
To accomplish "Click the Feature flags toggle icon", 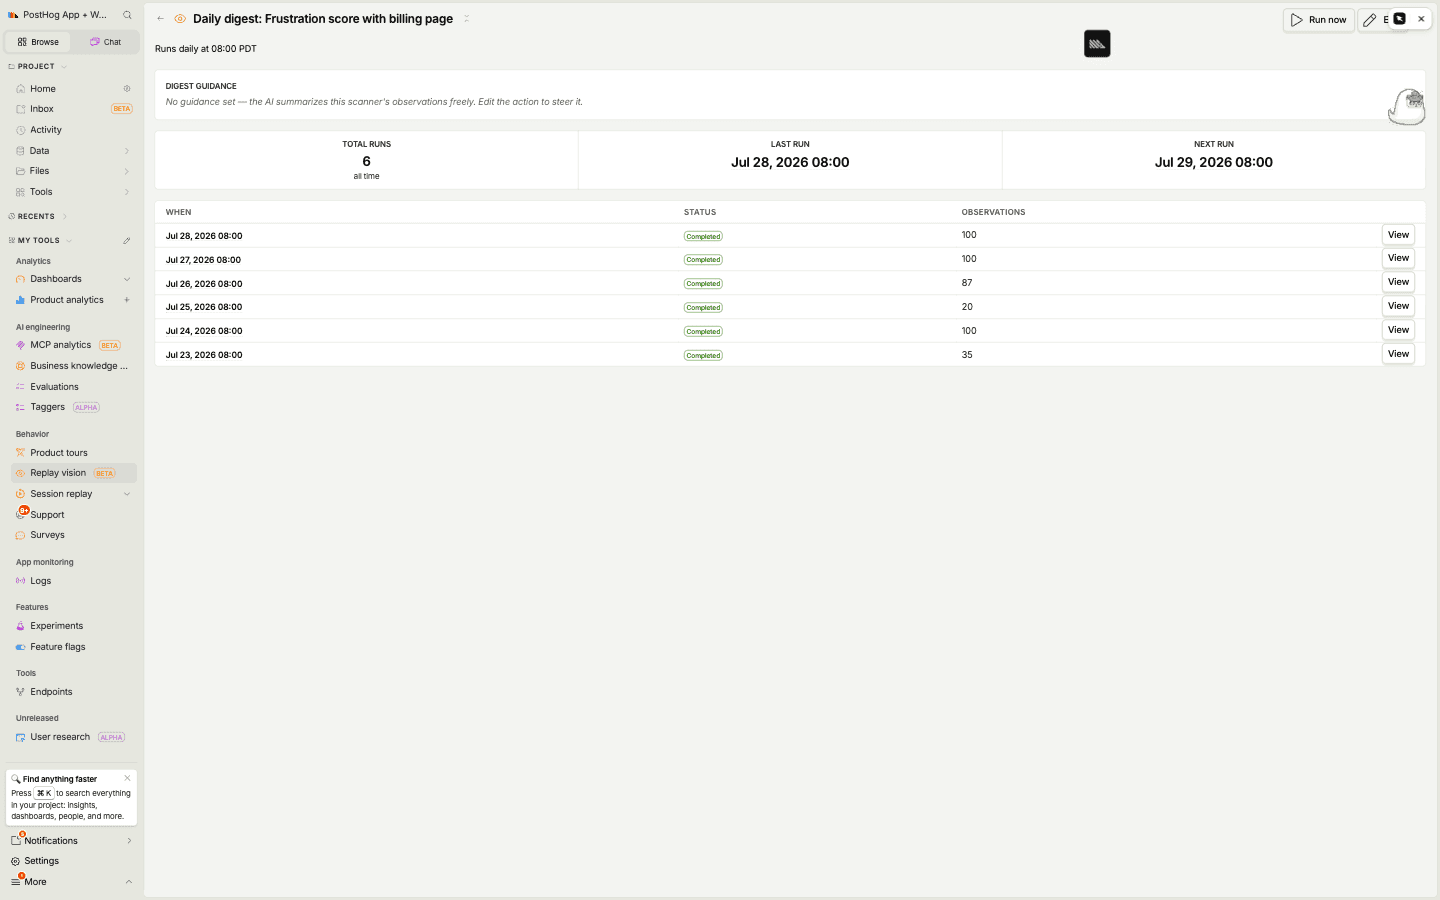I will (x=20, y=647).
